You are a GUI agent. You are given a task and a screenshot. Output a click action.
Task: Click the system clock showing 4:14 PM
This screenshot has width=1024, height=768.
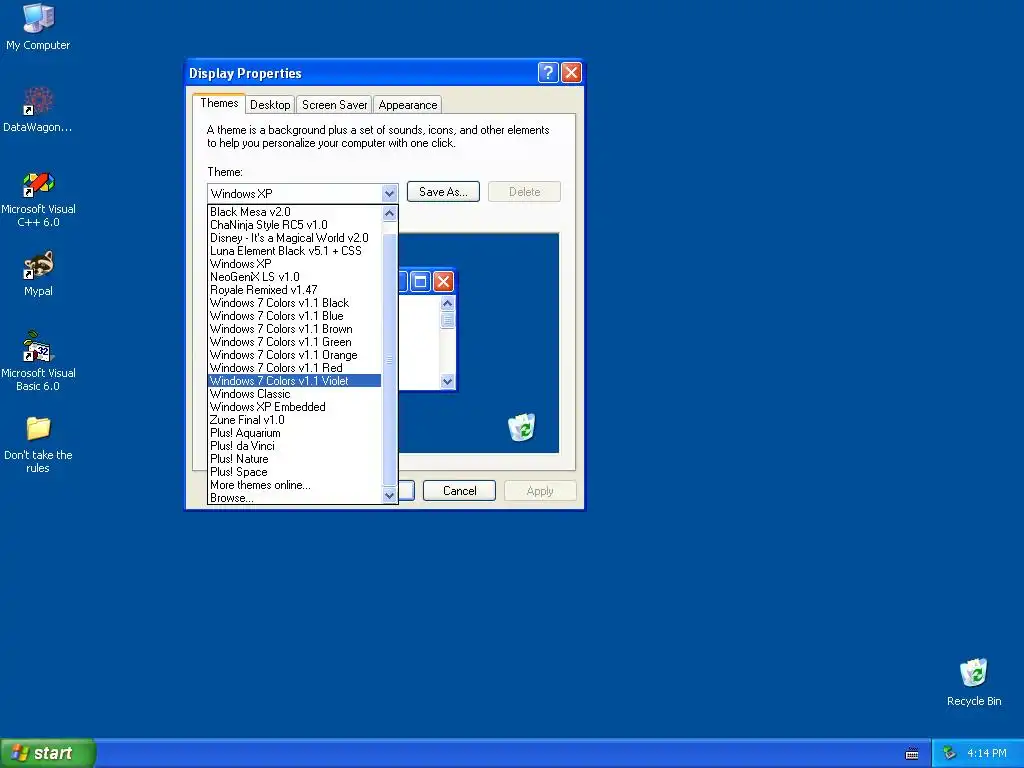click(987, 754)
